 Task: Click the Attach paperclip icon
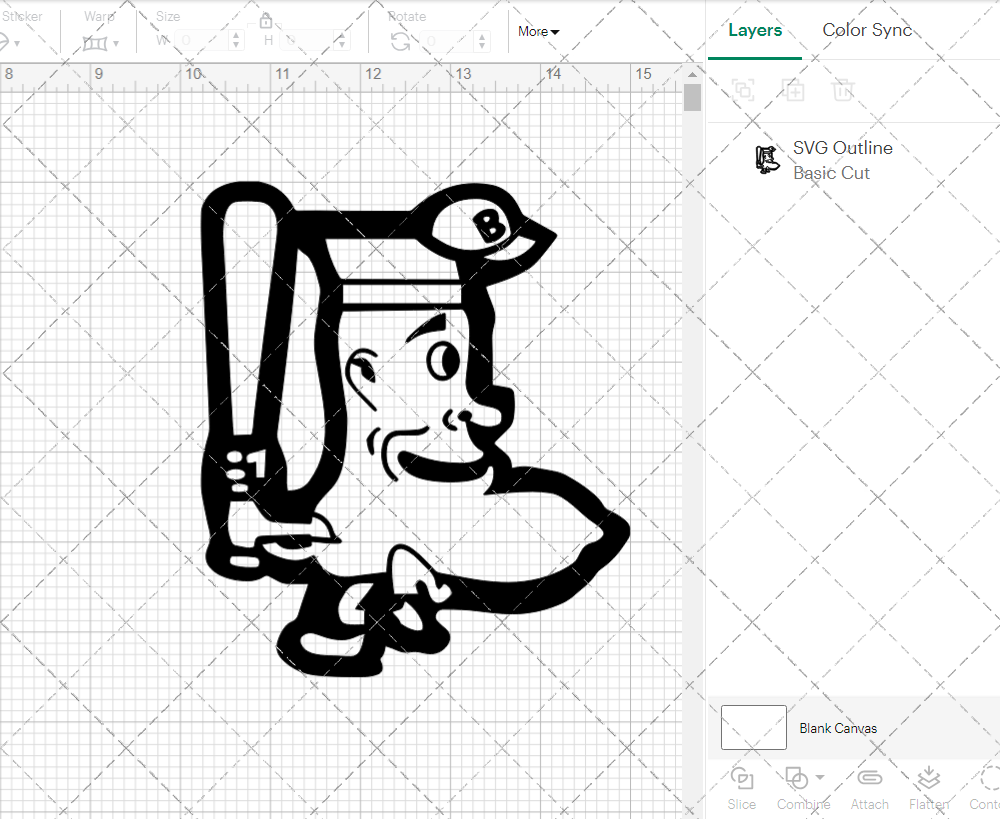coord(869,779)
